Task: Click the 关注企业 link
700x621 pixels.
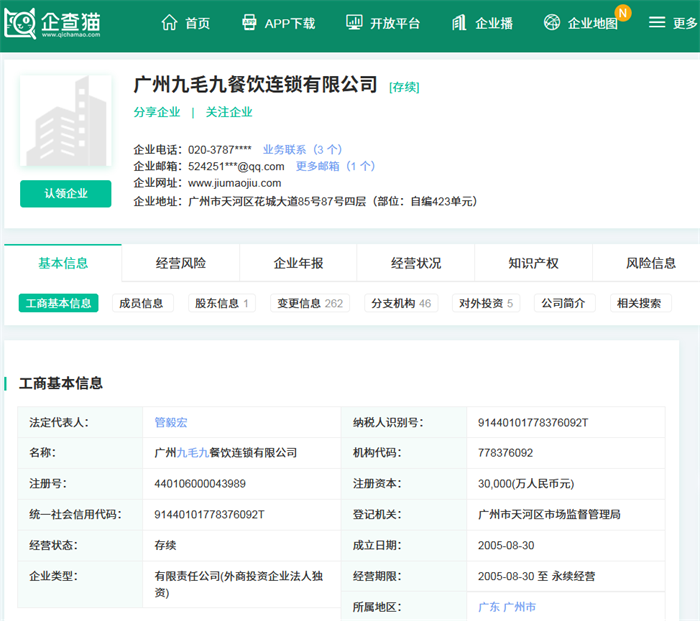Action: tap(229, 112)
